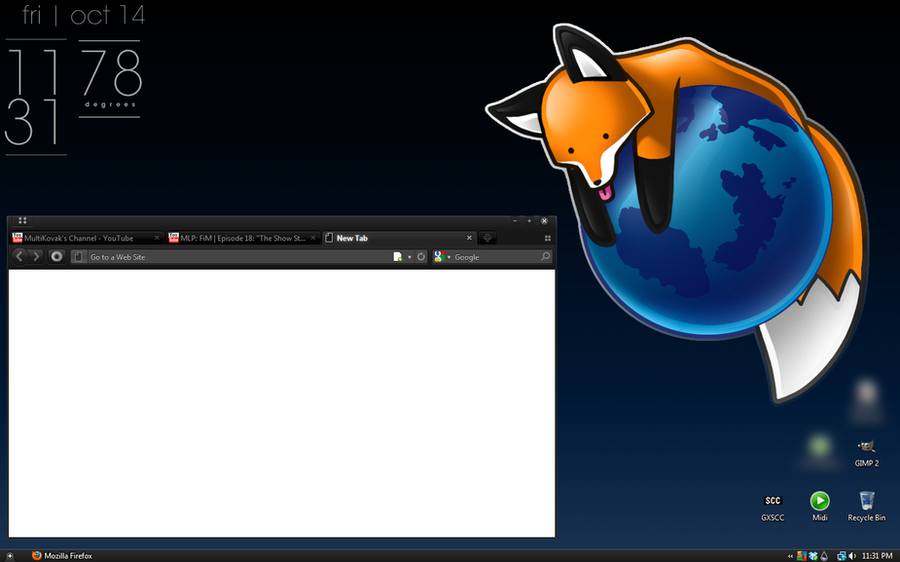Expand hidden system tray icons chevron
The image size is (900, 562).
tap(790, 556)
